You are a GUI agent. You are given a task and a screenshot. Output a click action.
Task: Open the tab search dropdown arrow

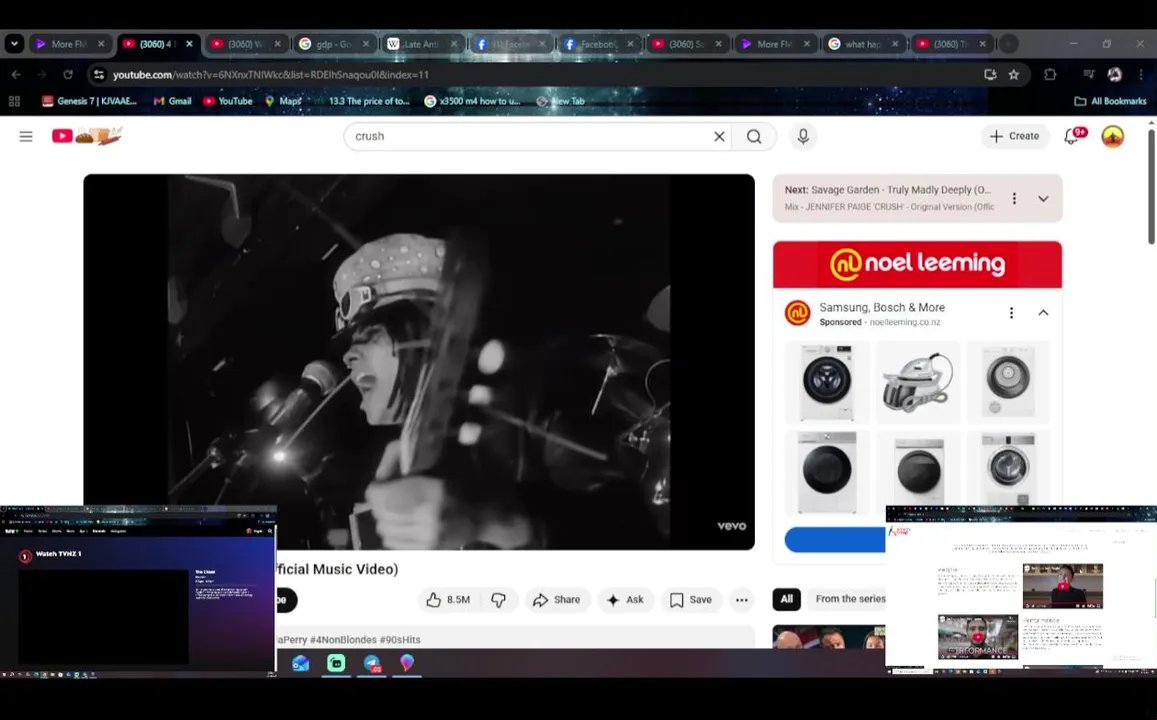pos(14,44)
